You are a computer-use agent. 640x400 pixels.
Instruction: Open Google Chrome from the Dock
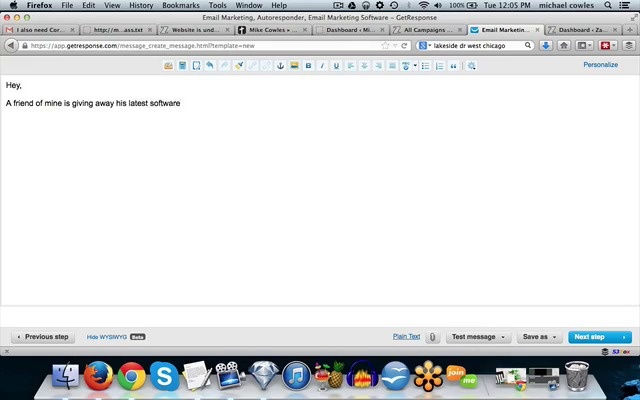tap(131, 376)
